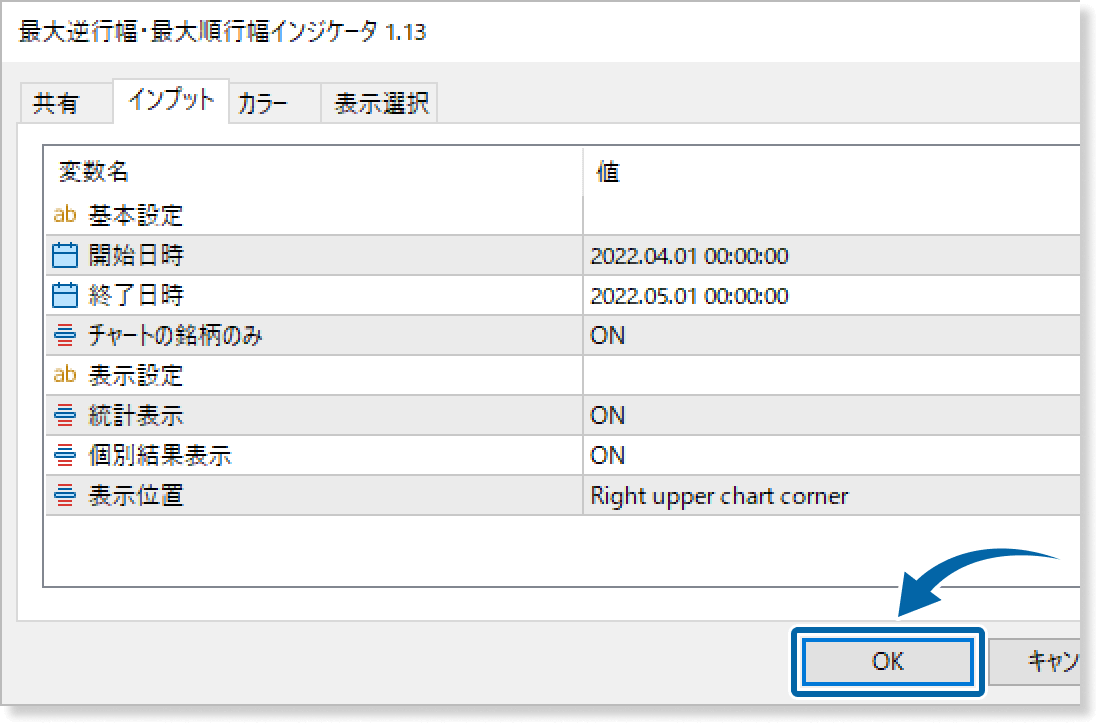
Task: Click the enum icon beside 表示位置
Action: tap(65, 496)
